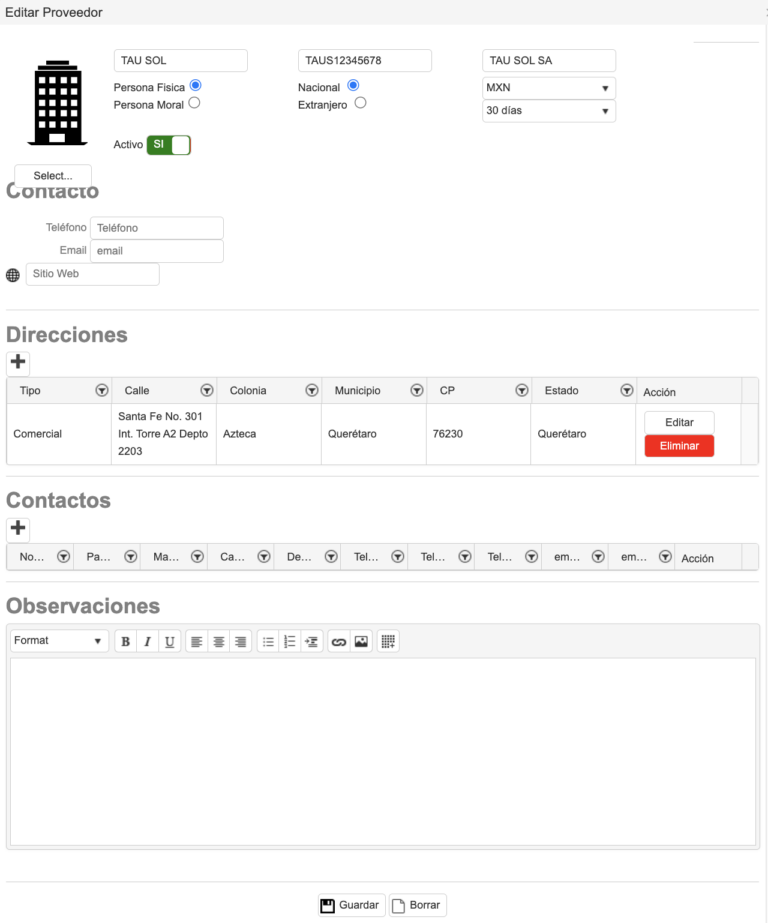Open filter on Ca... contacts column
This screenshot has width=768, height=923.
tap(264, 556)
